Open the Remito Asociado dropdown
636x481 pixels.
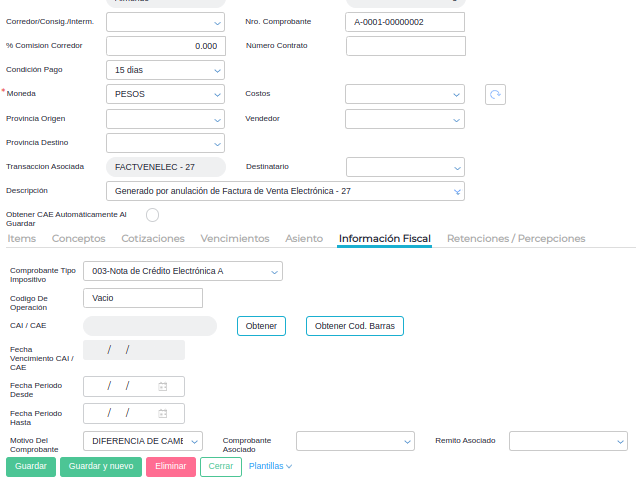point(568,441)
